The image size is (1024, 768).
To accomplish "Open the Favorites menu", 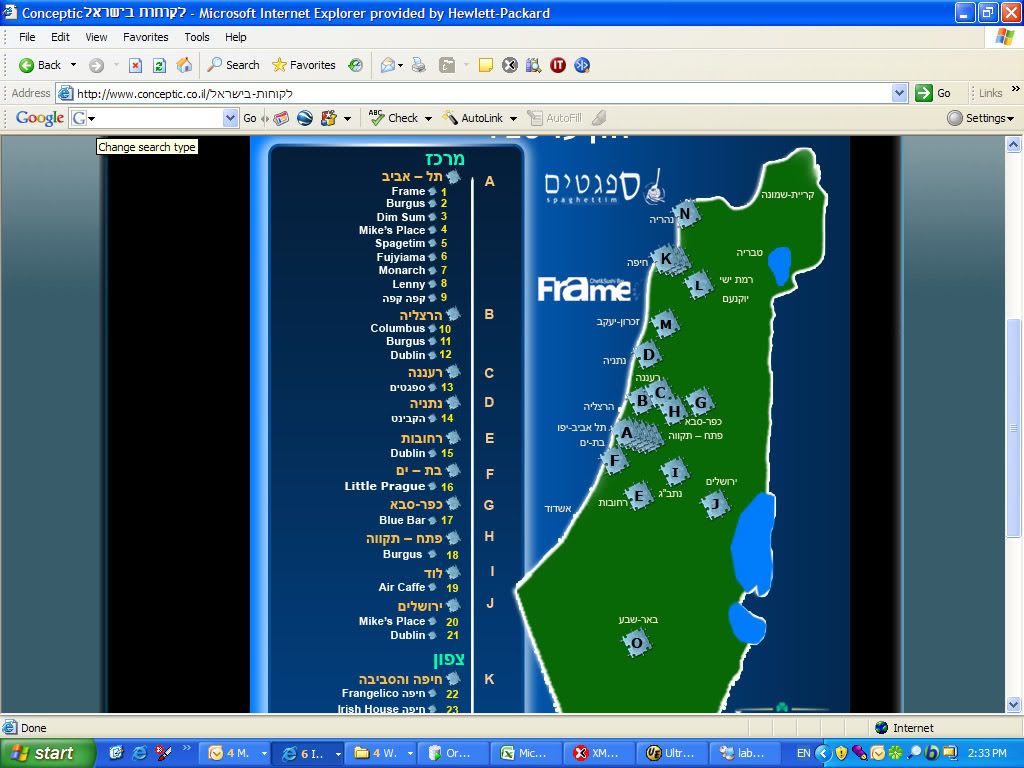I will 146,37.
